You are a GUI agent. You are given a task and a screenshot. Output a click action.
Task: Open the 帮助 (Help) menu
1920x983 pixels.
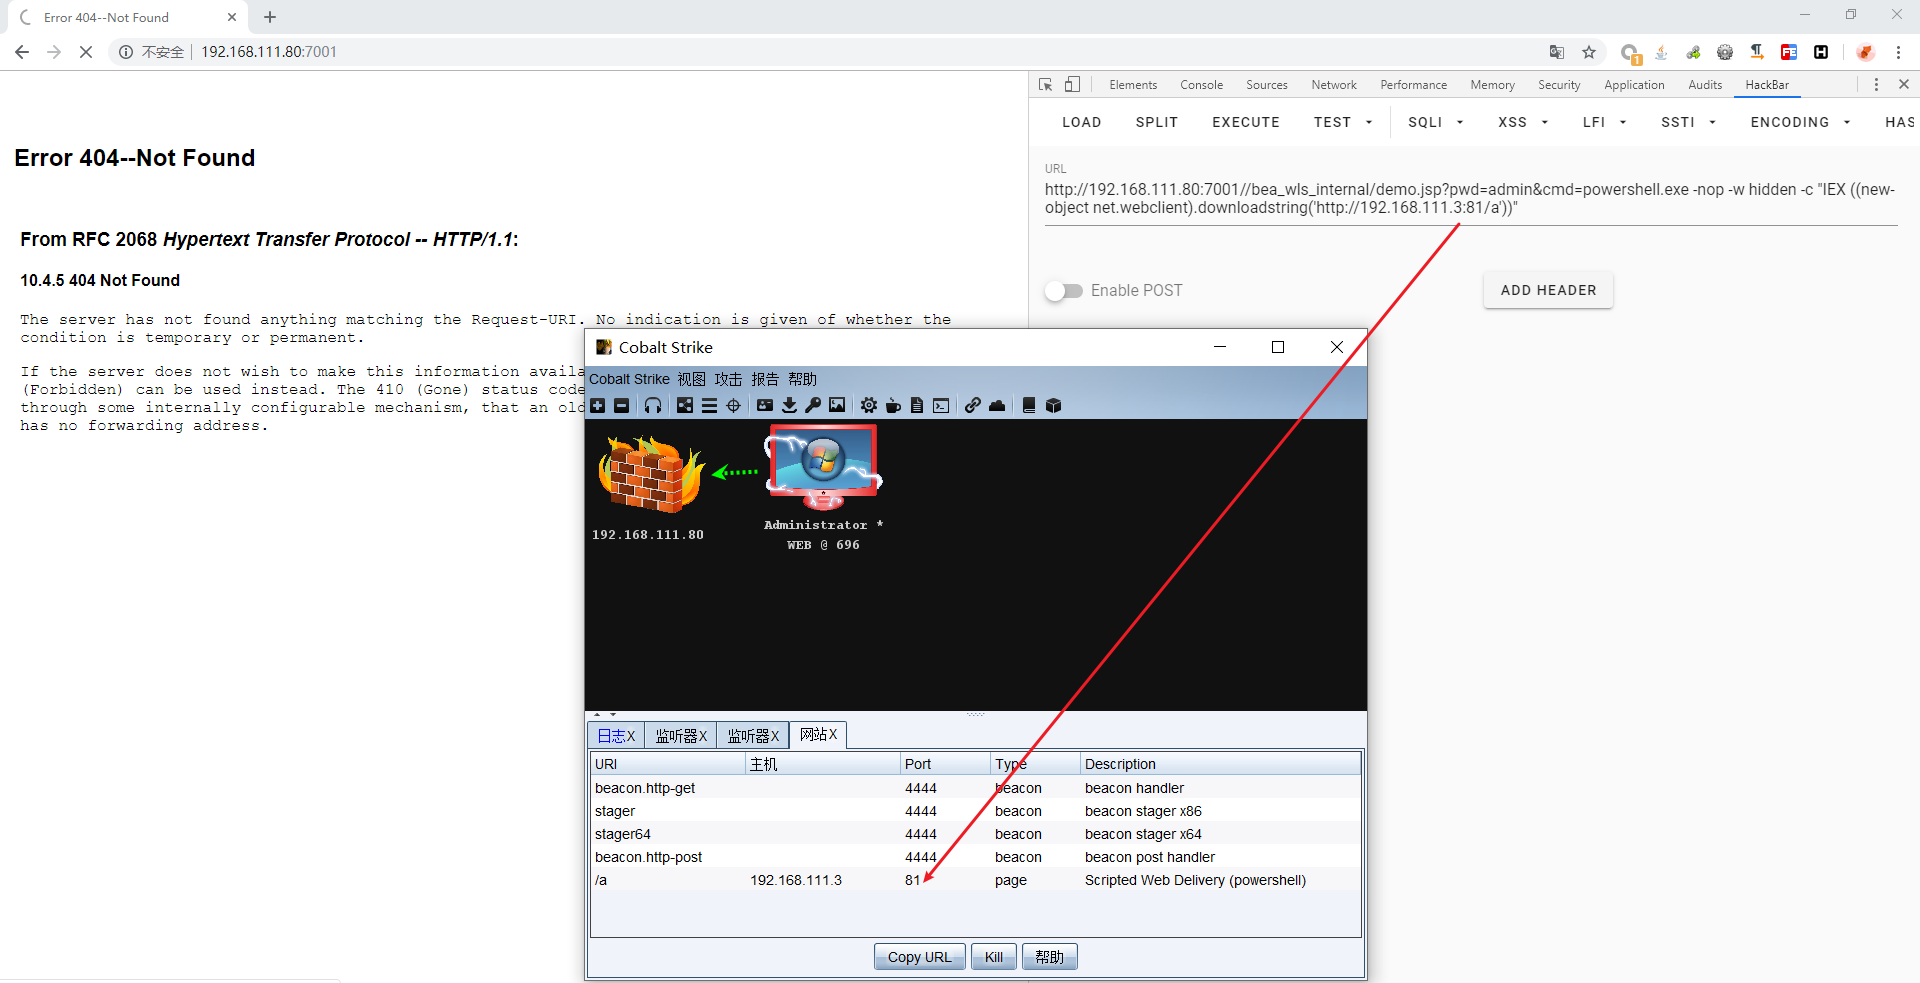point(802,379)
